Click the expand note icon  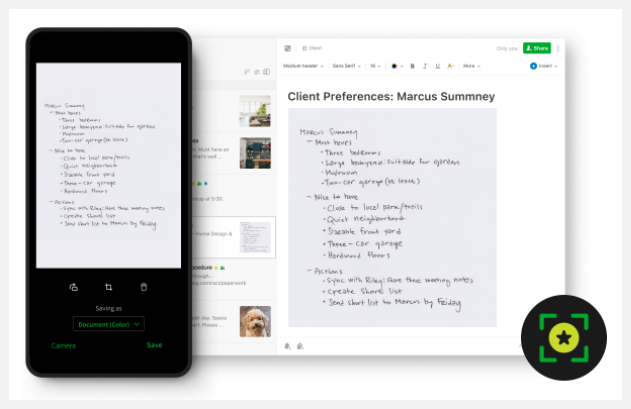[x=287, y=48]
